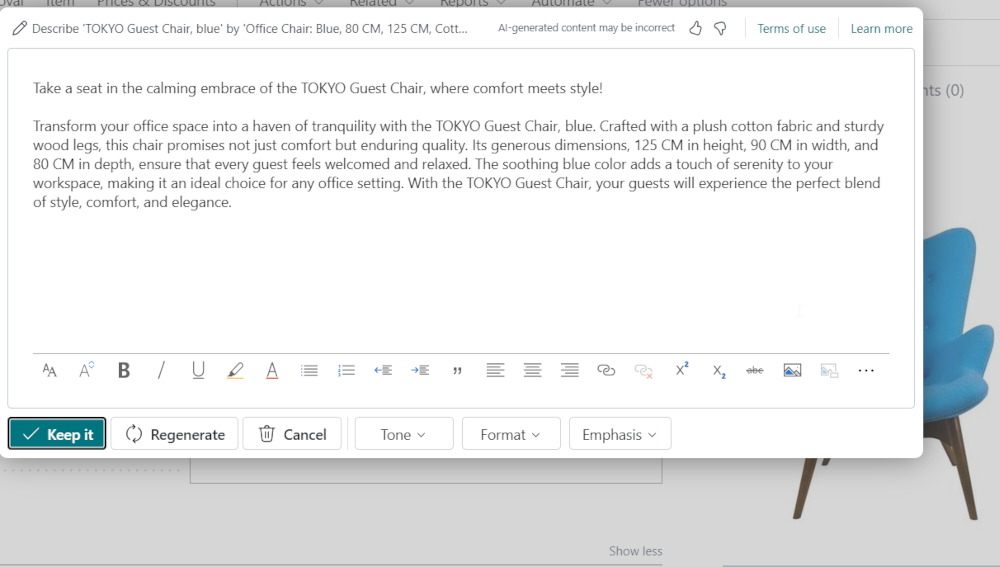Click the greyed-out image icon next to Insert image
Viewport: 1000px width, 567px height.
[x=829, y=370]
